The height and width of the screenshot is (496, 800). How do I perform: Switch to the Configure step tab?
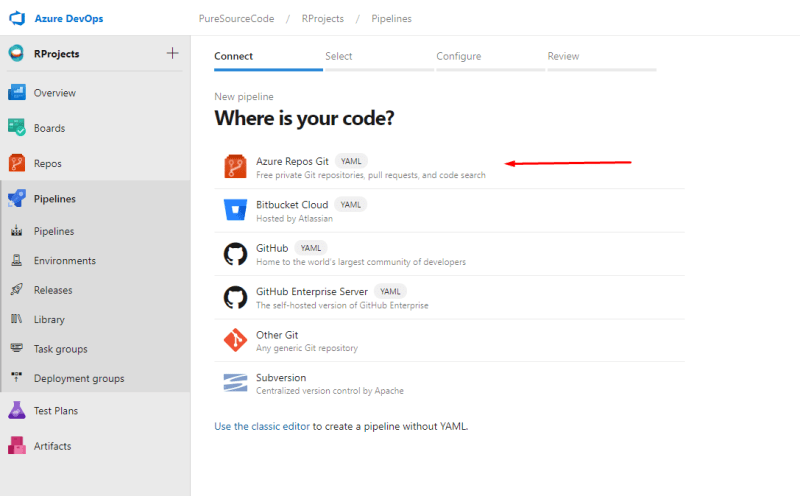point(490,57)
